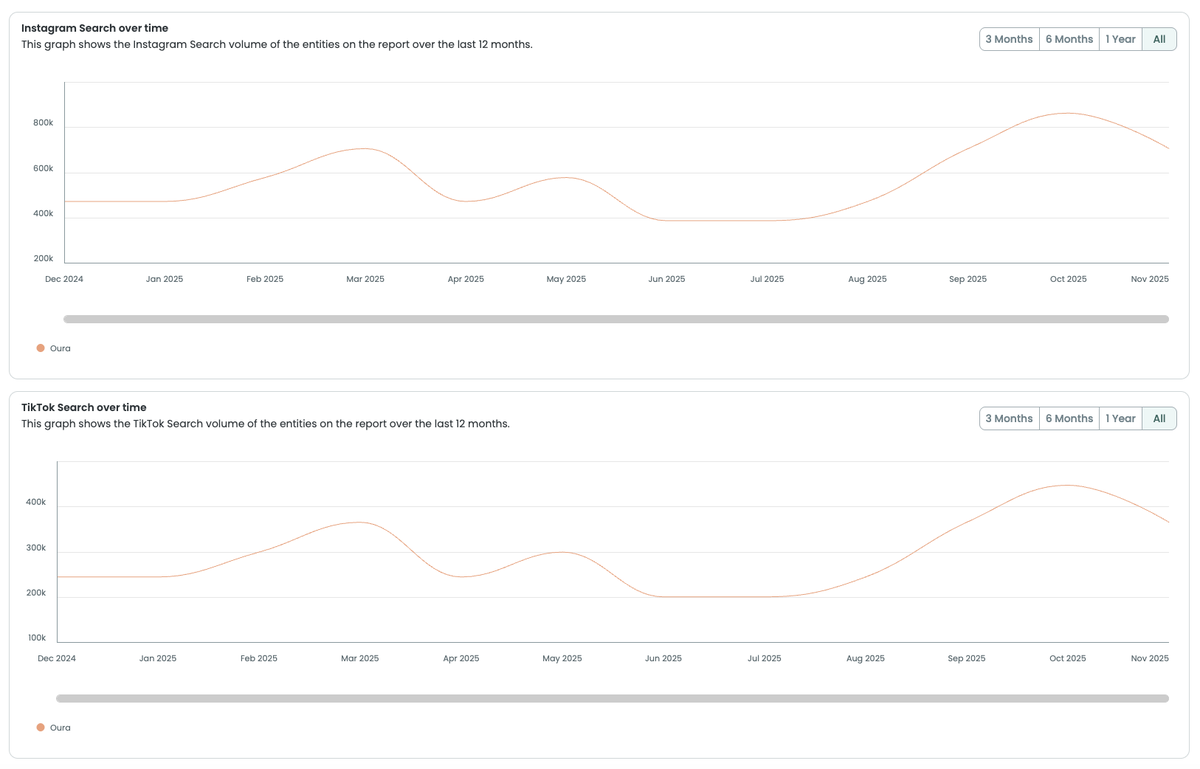The width and height of the screenshot is (1200, 769).
Task: Select 1 Year range on TikTok Search chart
Action: coord(1121,418)
